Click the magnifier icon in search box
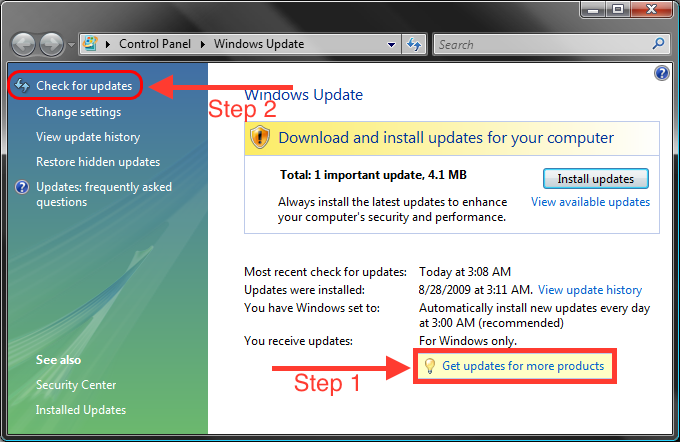Screen dimensions: 680x442 coord(658,44)
